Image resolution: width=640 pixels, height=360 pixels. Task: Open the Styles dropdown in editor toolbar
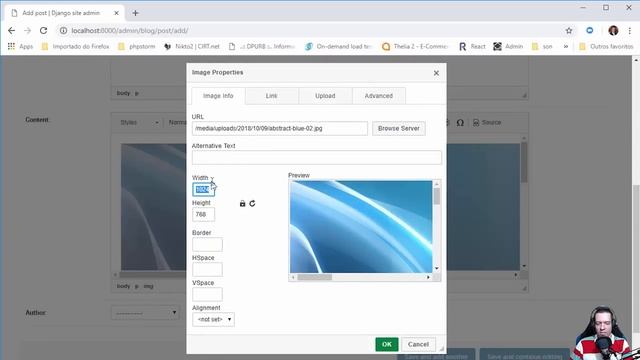(x=139, y=122)
